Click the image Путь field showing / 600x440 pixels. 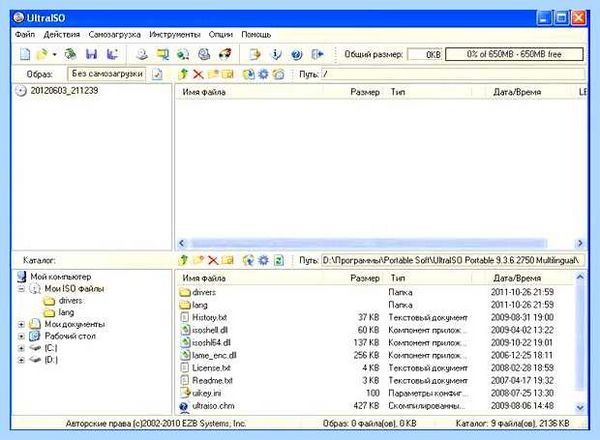(453, 74)
